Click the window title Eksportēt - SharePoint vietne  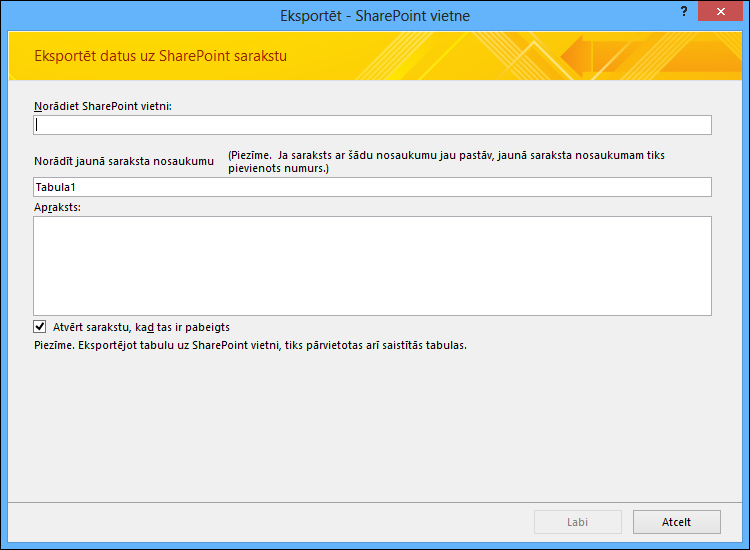[375, 16]
